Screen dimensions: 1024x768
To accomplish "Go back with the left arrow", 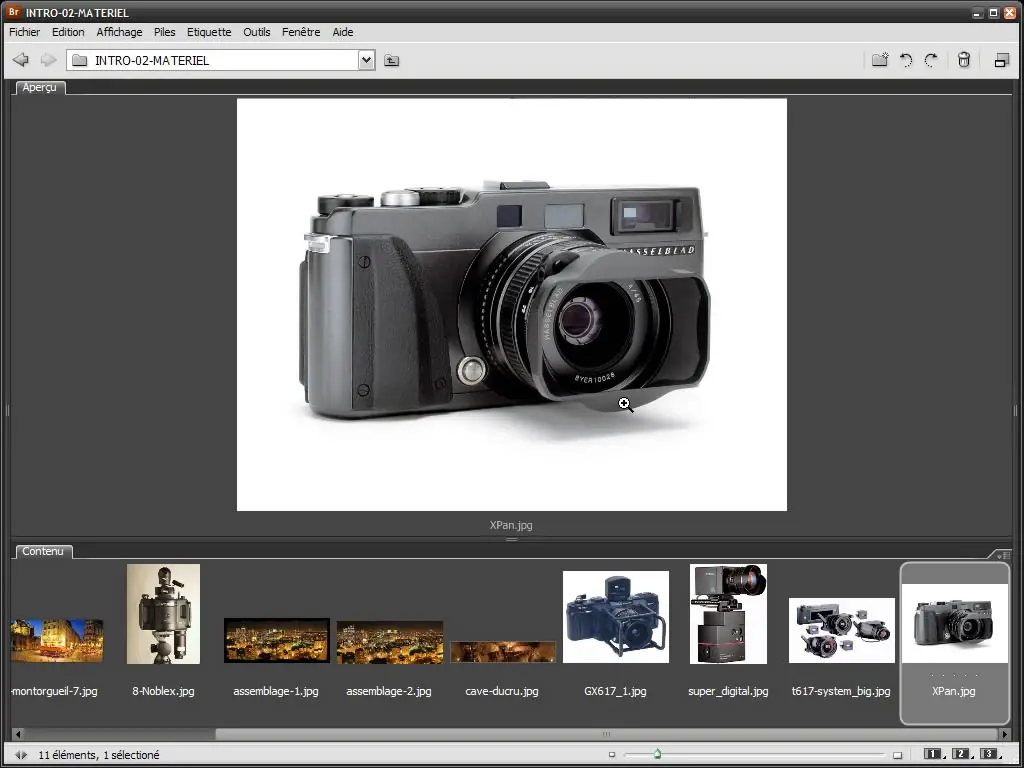I will (21, 60).
